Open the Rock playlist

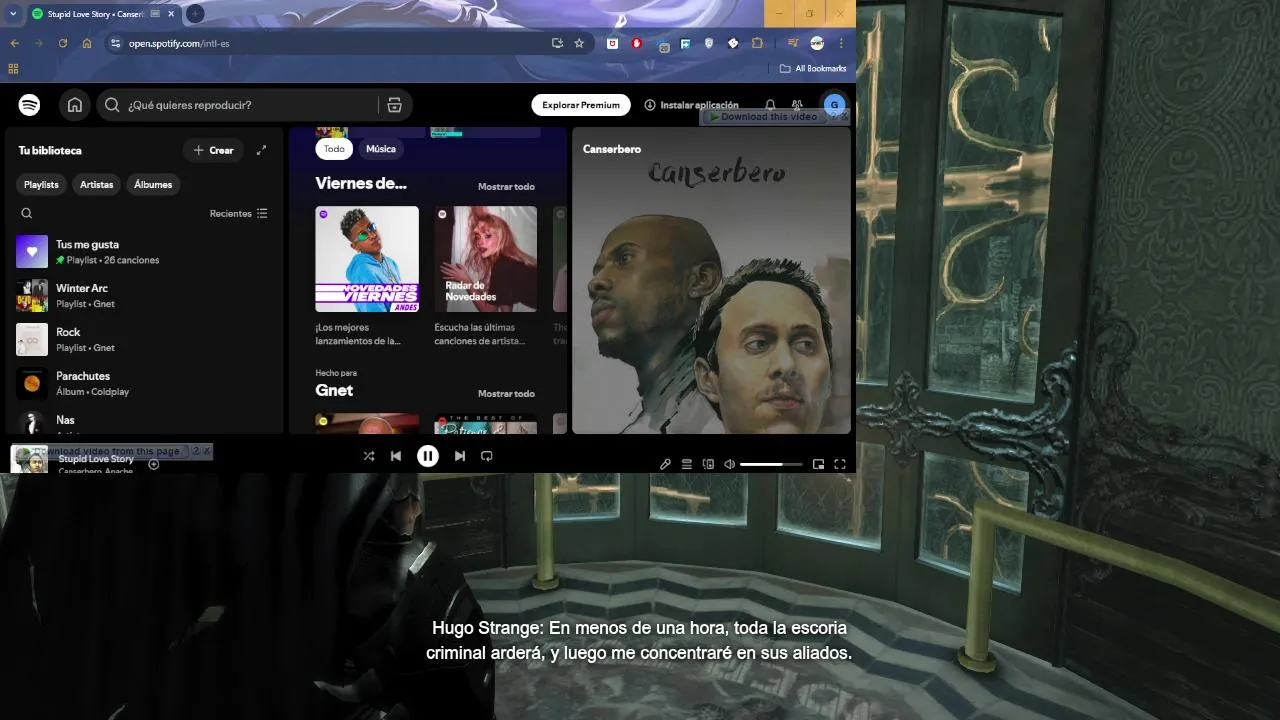click(145, 340)
